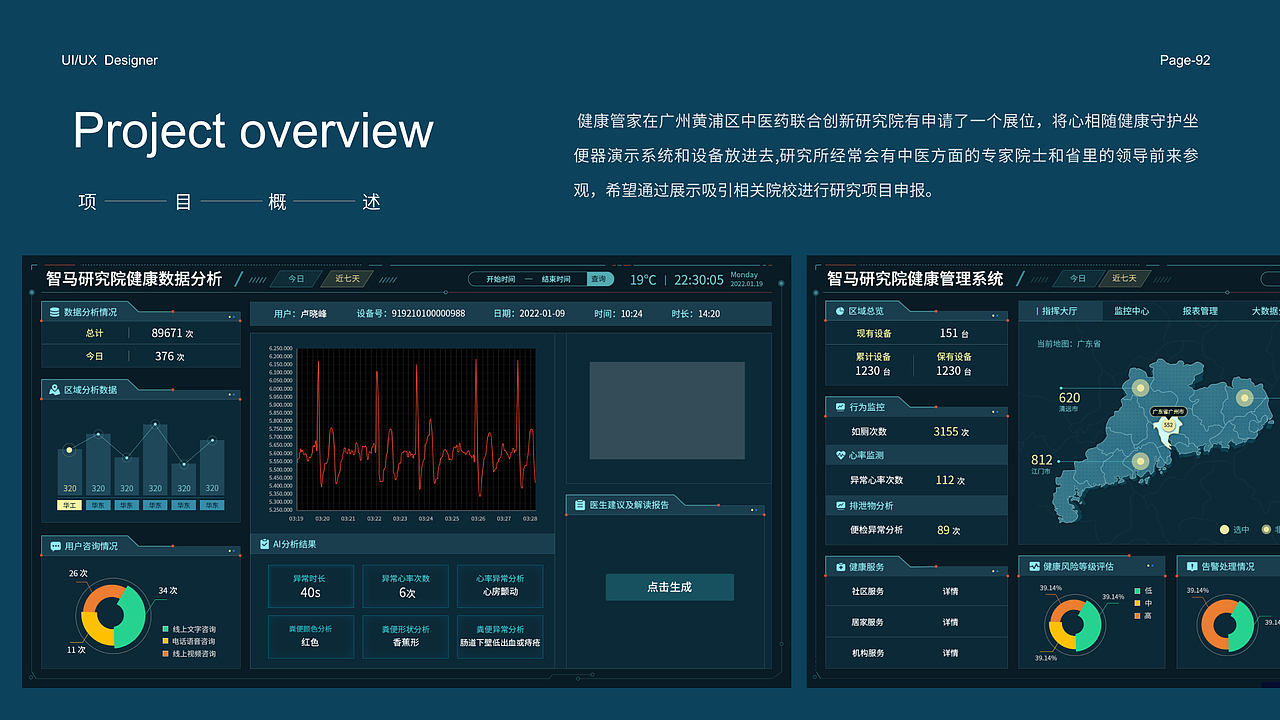Click the 低 green risk legend swatch
The width and height of the screenshot is (1280, 720).
point(1137,591)
